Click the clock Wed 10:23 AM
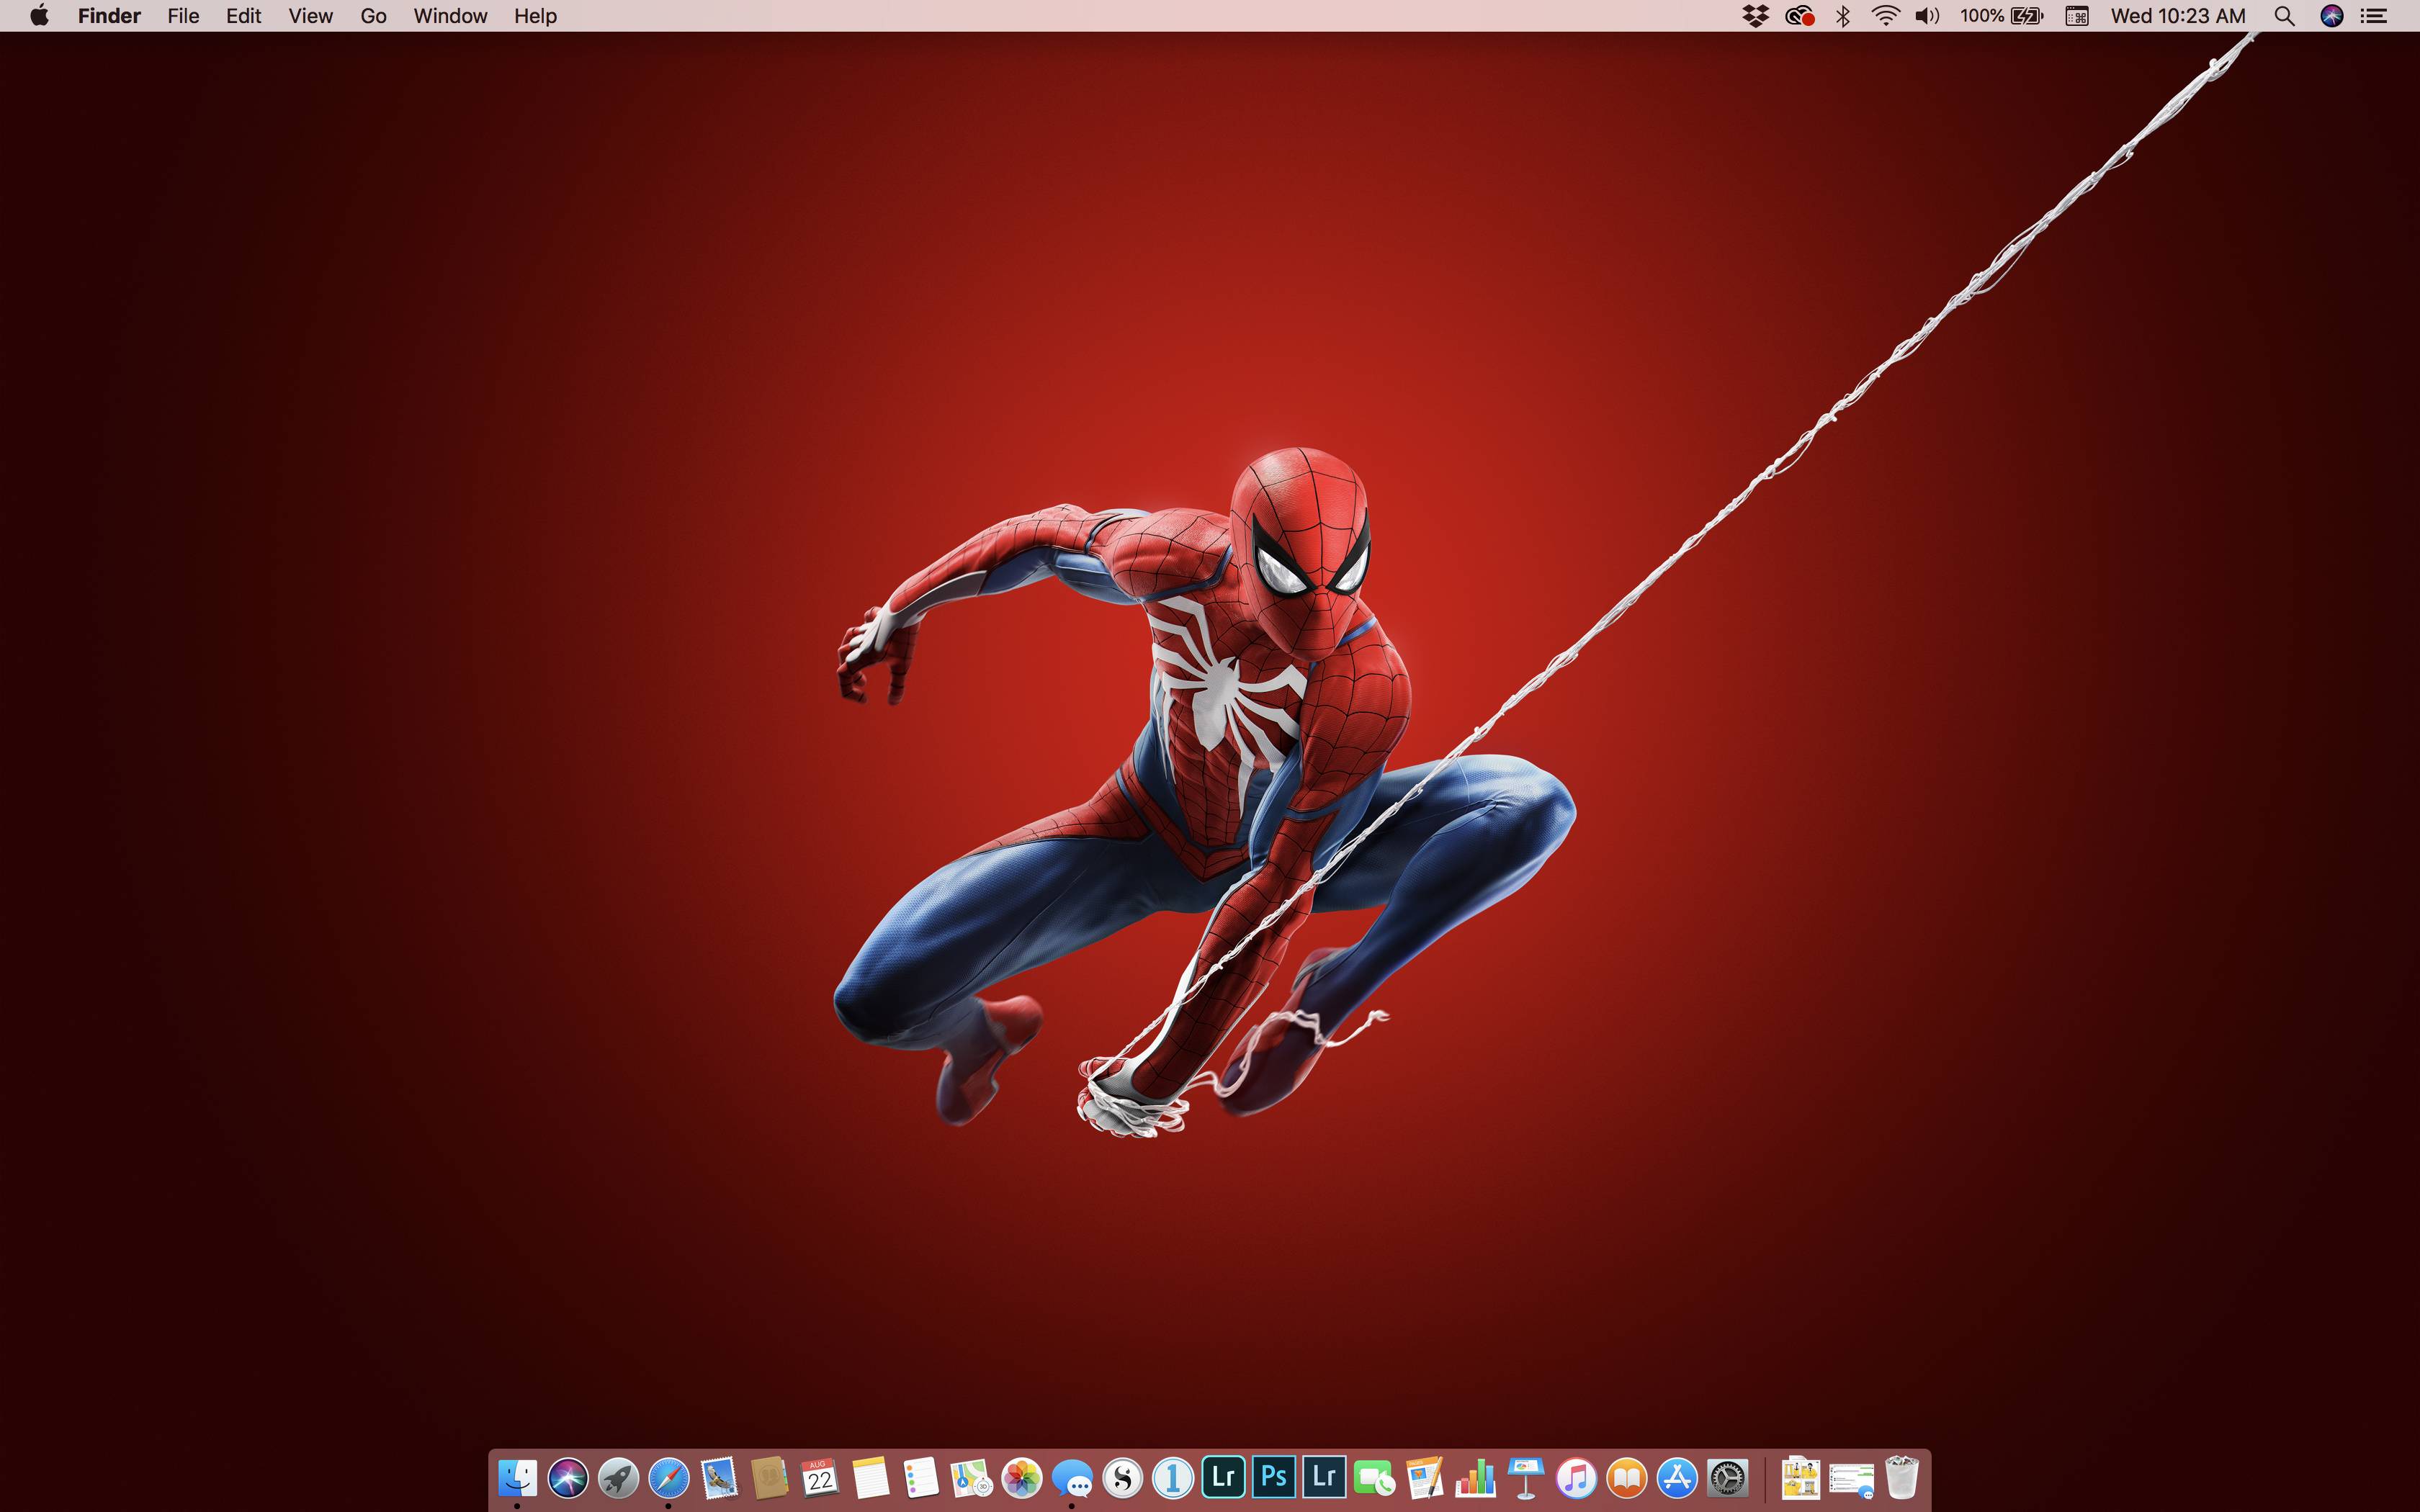The image size is (2420, 1512). point(2178,16)
